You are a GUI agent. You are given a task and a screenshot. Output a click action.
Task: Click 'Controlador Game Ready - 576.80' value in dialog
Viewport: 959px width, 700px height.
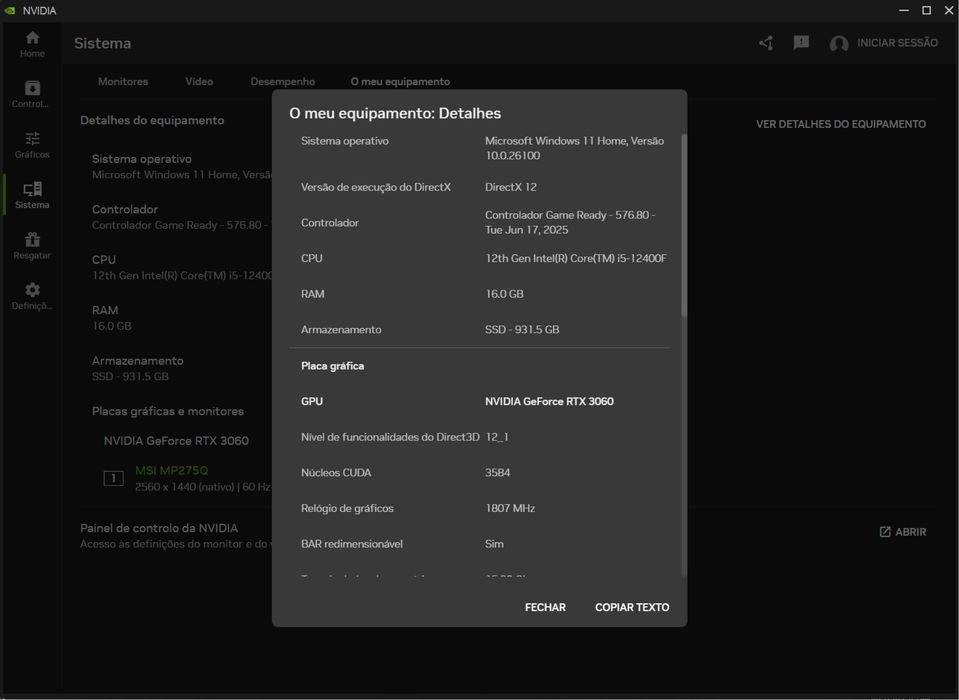tap(569, 223)
